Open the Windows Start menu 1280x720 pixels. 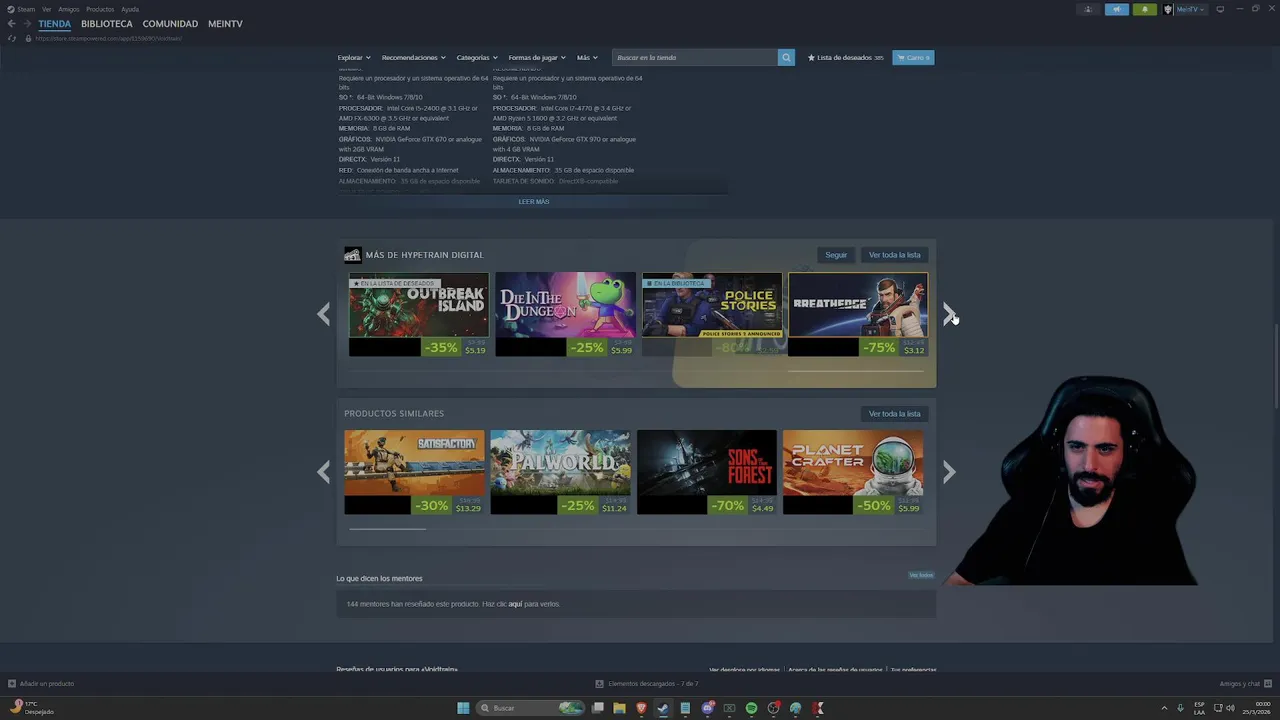click(463, 708)
